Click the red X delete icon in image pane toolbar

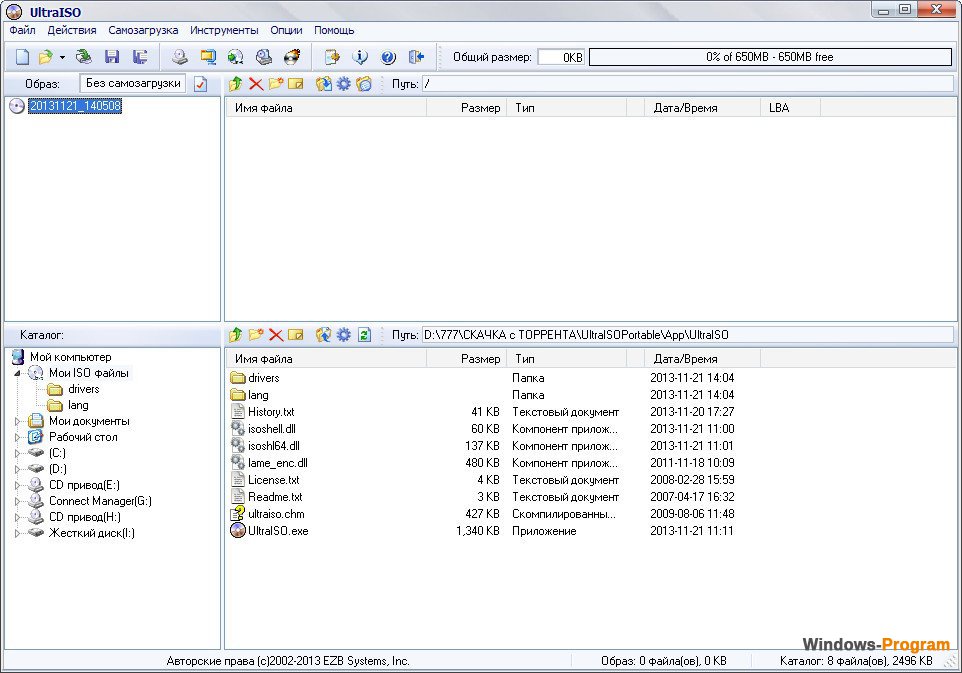pyautogui.click(x=256, y=84)
